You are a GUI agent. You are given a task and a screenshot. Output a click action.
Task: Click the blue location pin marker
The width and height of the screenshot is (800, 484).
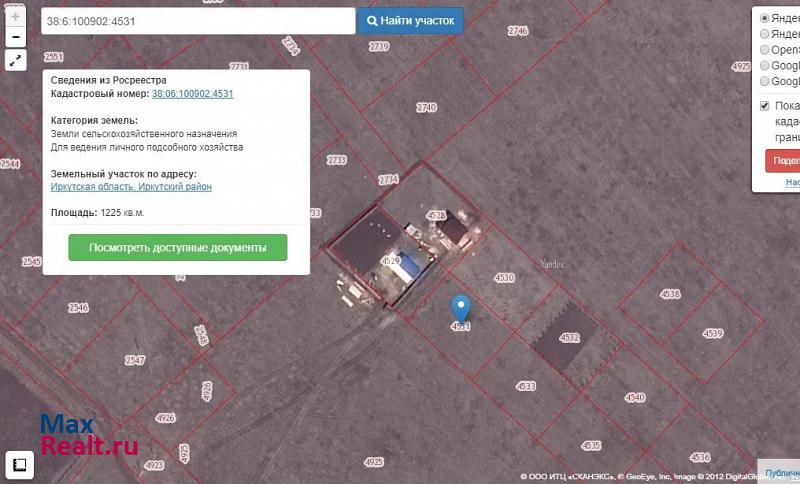coord(461,309)
